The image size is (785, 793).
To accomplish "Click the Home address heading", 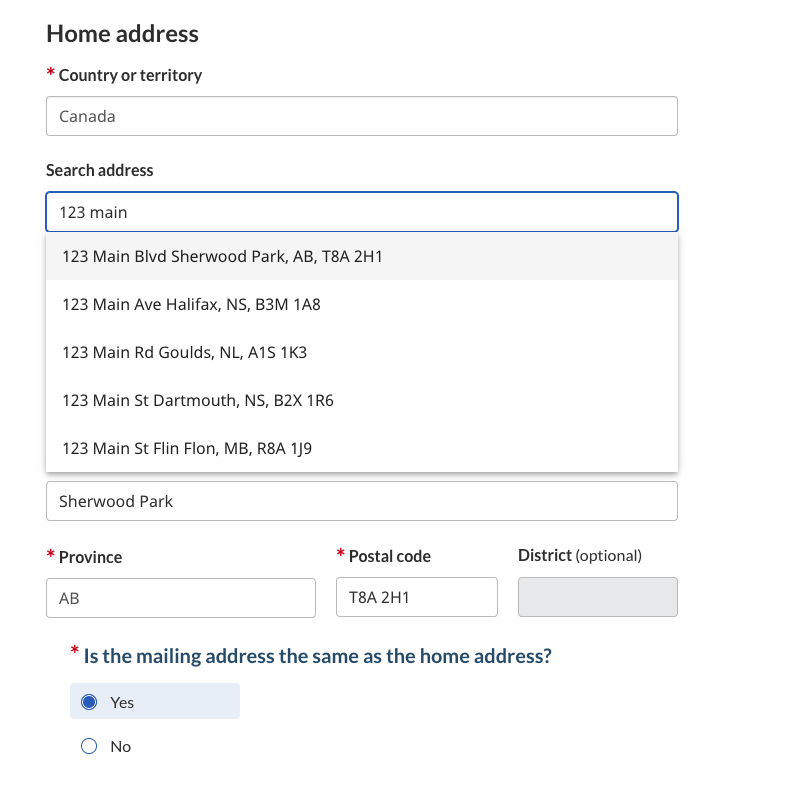I will pyautogui.click(x=122, y=34).
